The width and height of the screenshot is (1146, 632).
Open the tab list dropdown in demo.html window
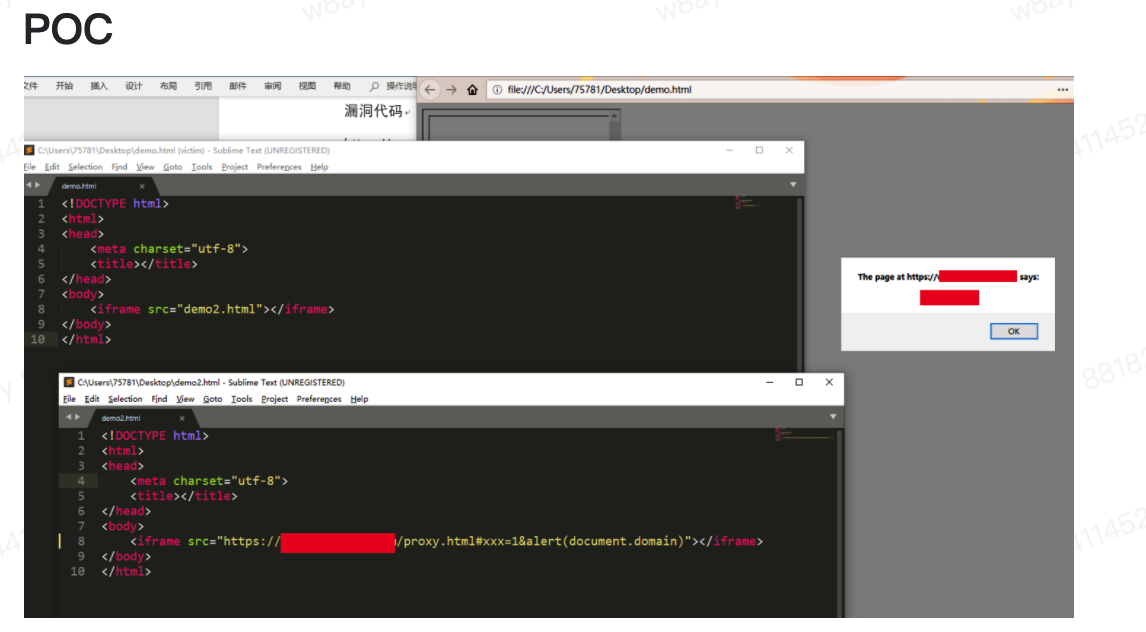pos(793,184)
